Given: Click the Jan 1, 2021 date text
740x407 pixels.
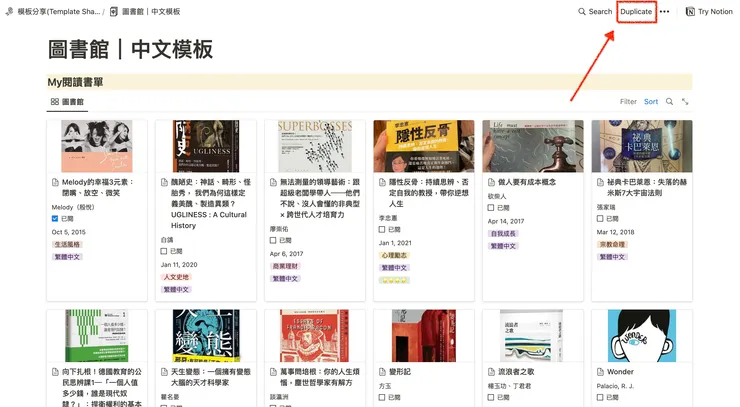Looking at the screenshot, I should [x=395, y=243].
